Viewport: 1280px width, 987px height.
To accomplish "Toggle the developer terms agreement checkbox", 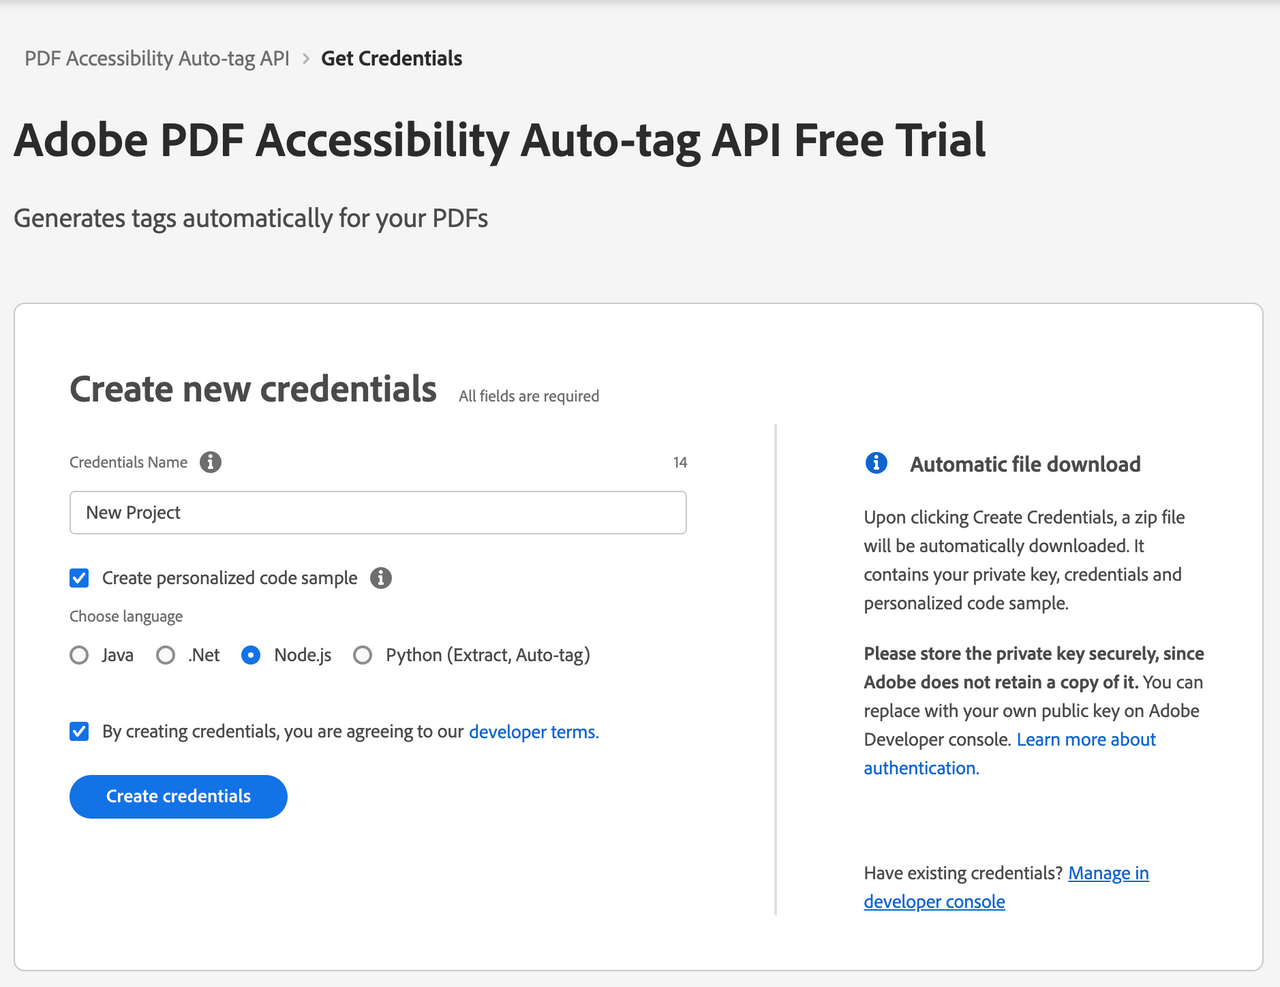I will point(79,732).
